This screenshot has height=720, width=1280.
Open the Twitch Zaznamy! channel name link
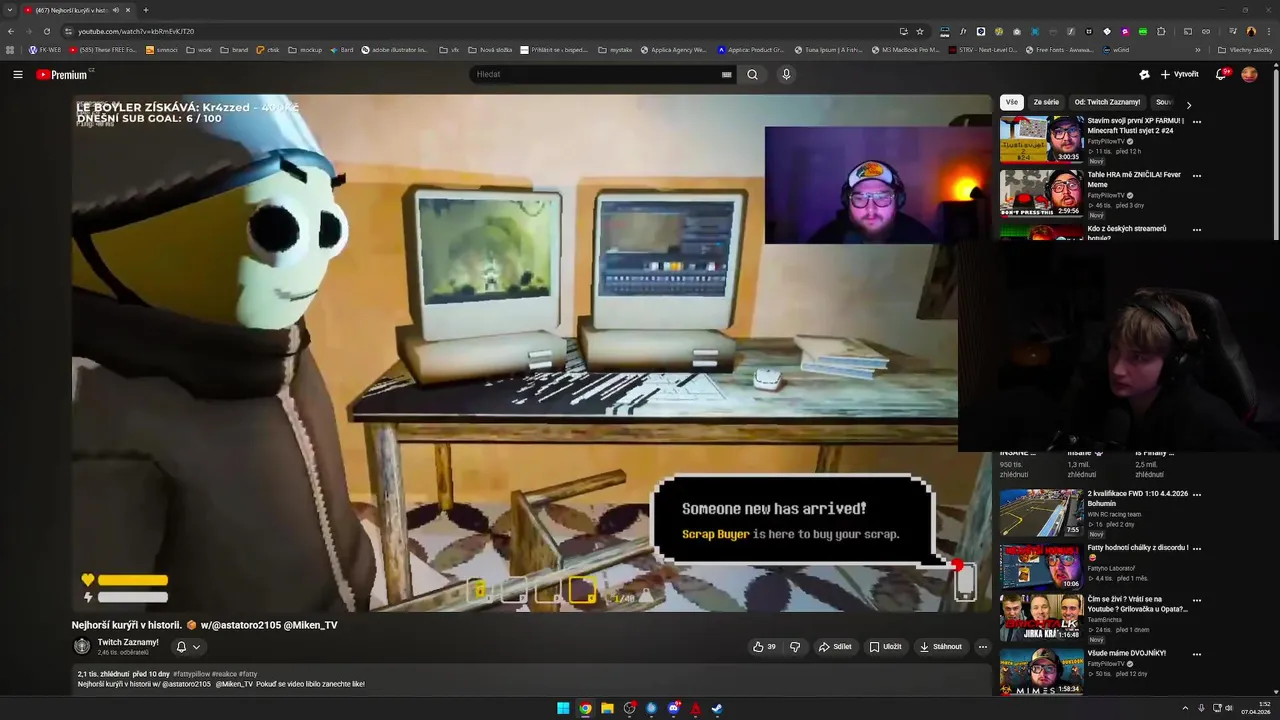128,642
